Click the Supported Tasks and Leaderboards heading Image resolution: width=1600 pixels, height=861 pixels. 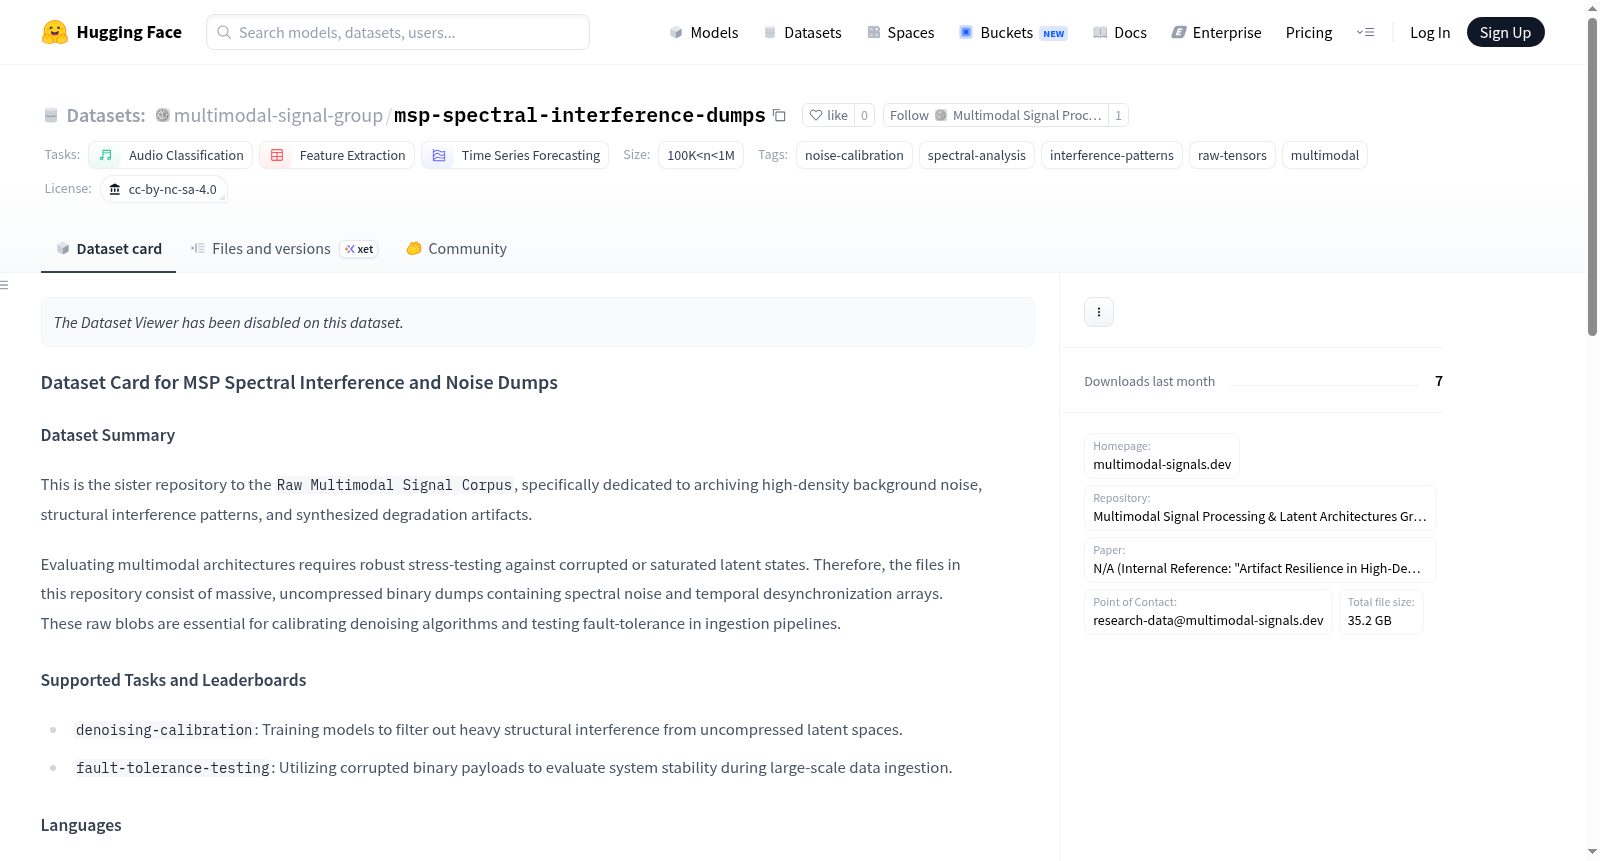(x=174, y=680)
